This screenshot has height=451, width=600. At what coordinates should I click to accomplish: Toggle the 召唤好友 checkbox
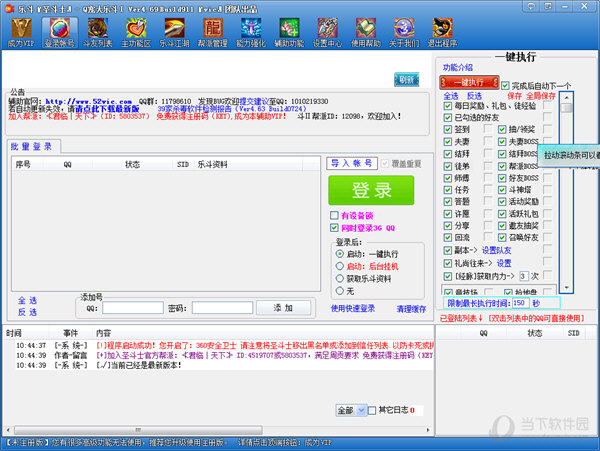pos(502,238)
